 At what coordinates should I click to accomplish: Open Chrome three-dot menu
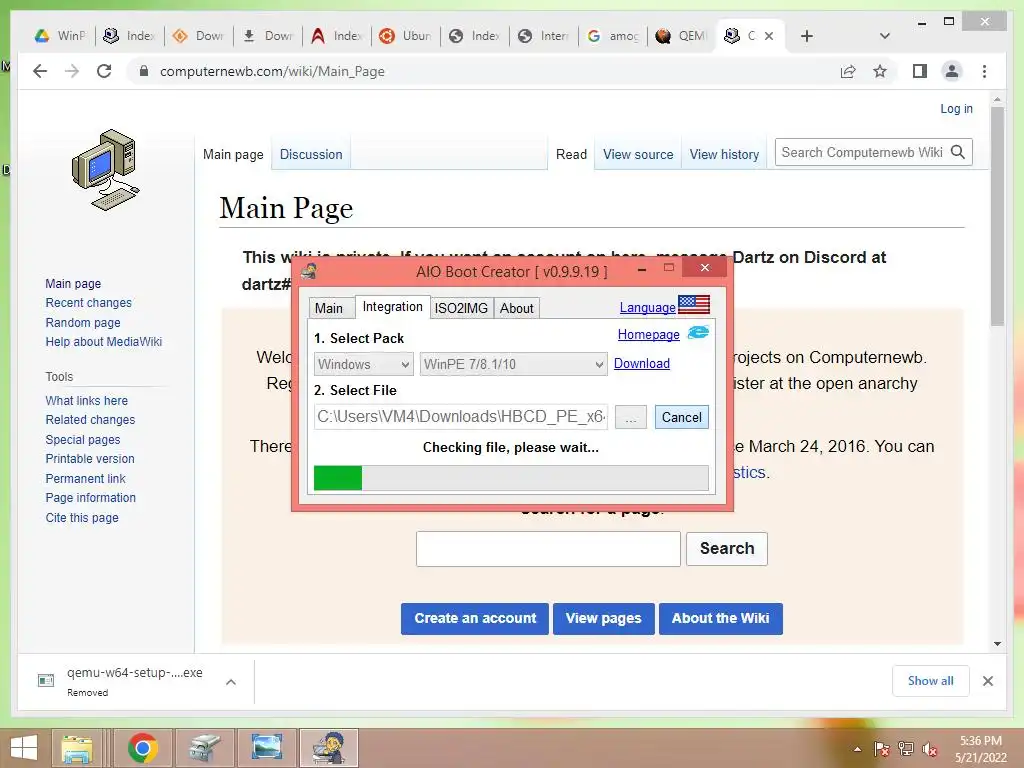[x=984, y=71]
